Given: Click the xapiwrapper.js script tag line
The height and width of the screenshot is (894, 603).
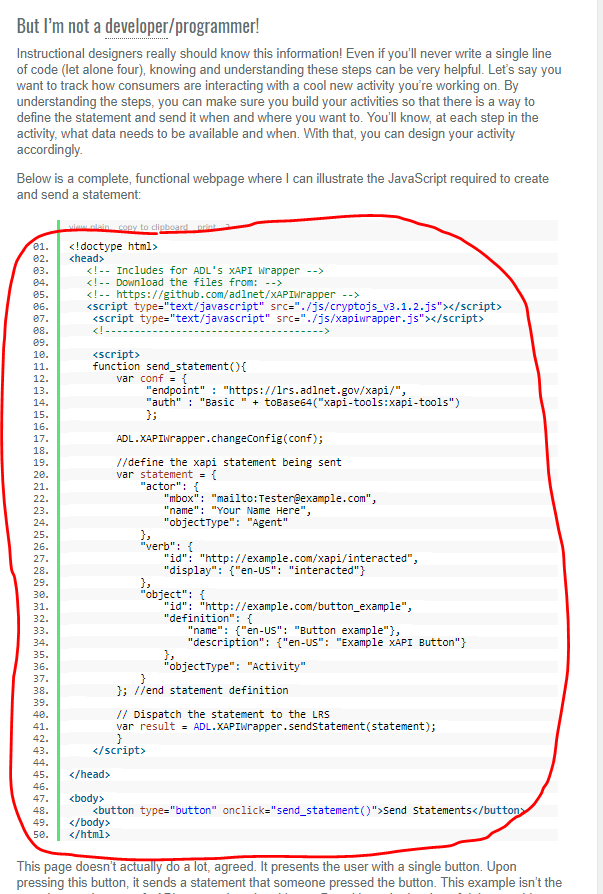Looking at the screenshot, I should tap(288, 318).
